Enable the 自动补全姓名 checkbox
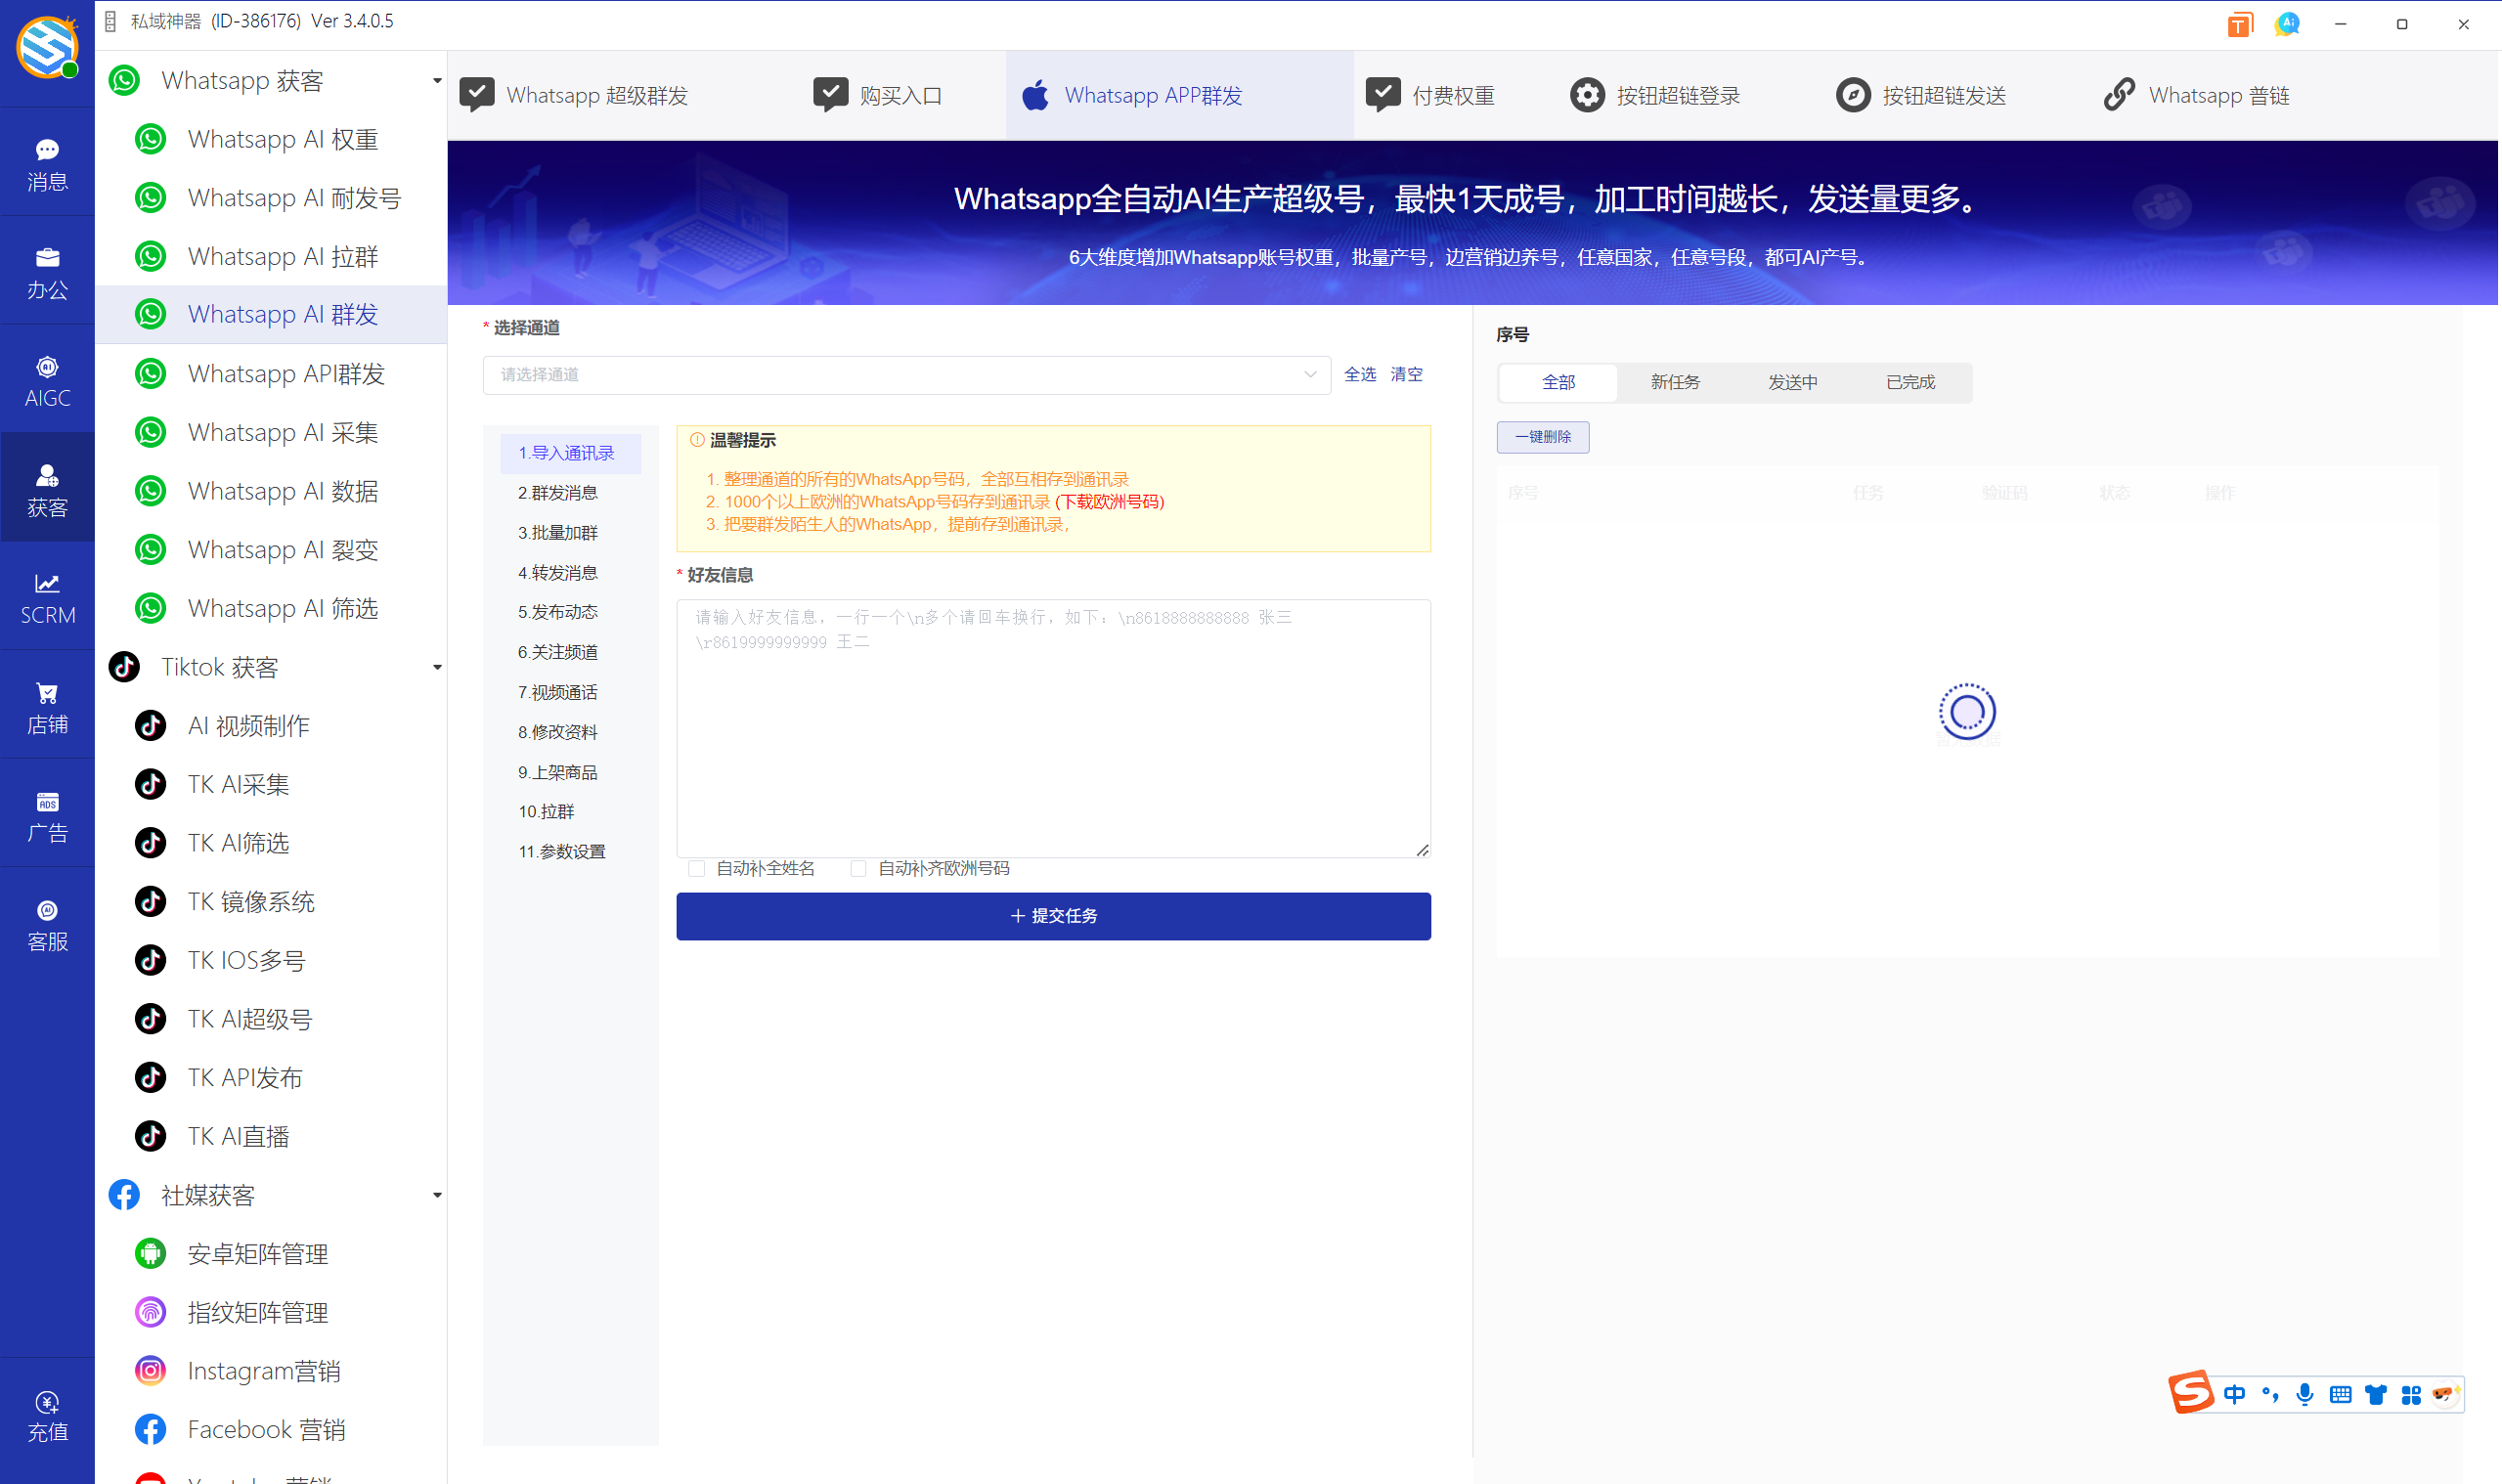This screenshot has height=1484, width=2502. (x=697, y=868)
